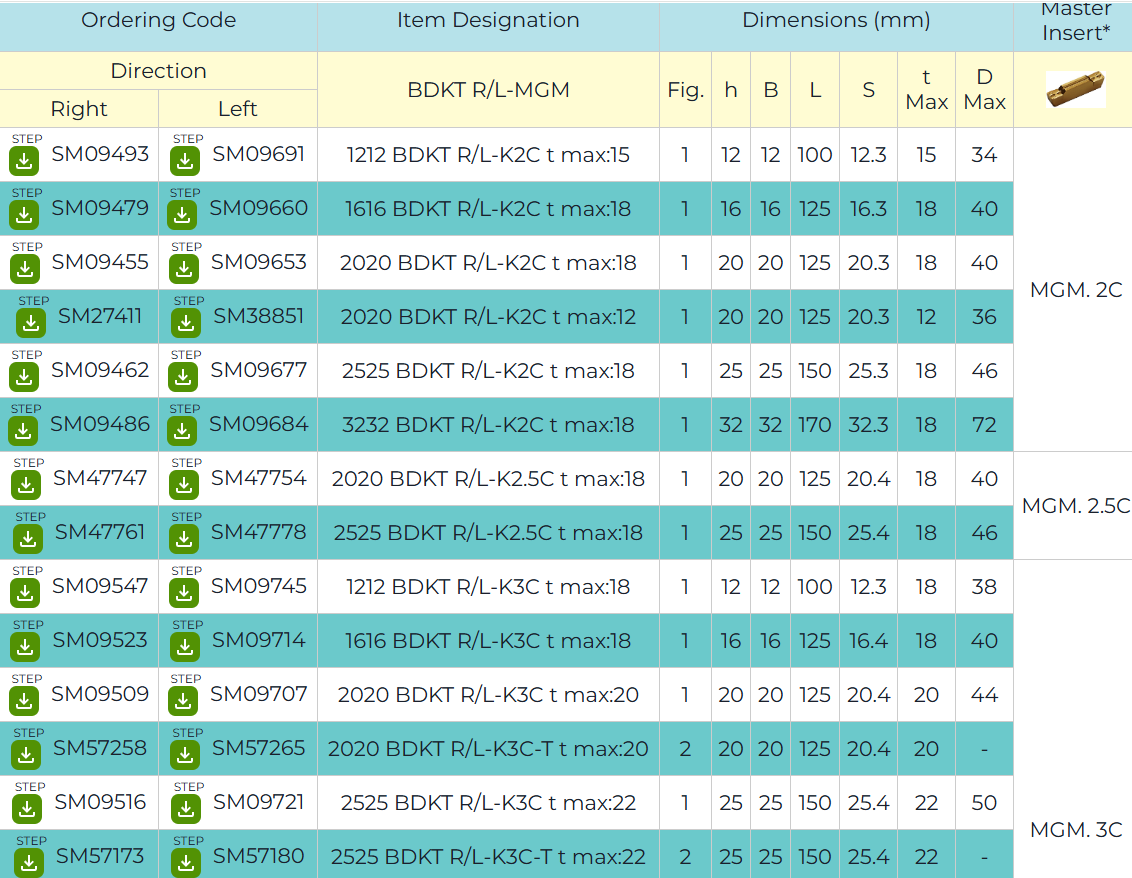Get STEP file for SM47747
Image resolution: width=1132 pixels, height=878 pixels.
click(27, 483)
